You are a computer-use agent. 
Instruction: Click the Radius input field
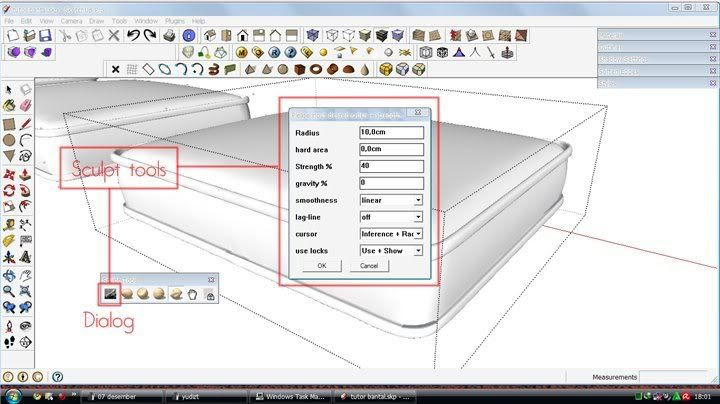(391, 132)
